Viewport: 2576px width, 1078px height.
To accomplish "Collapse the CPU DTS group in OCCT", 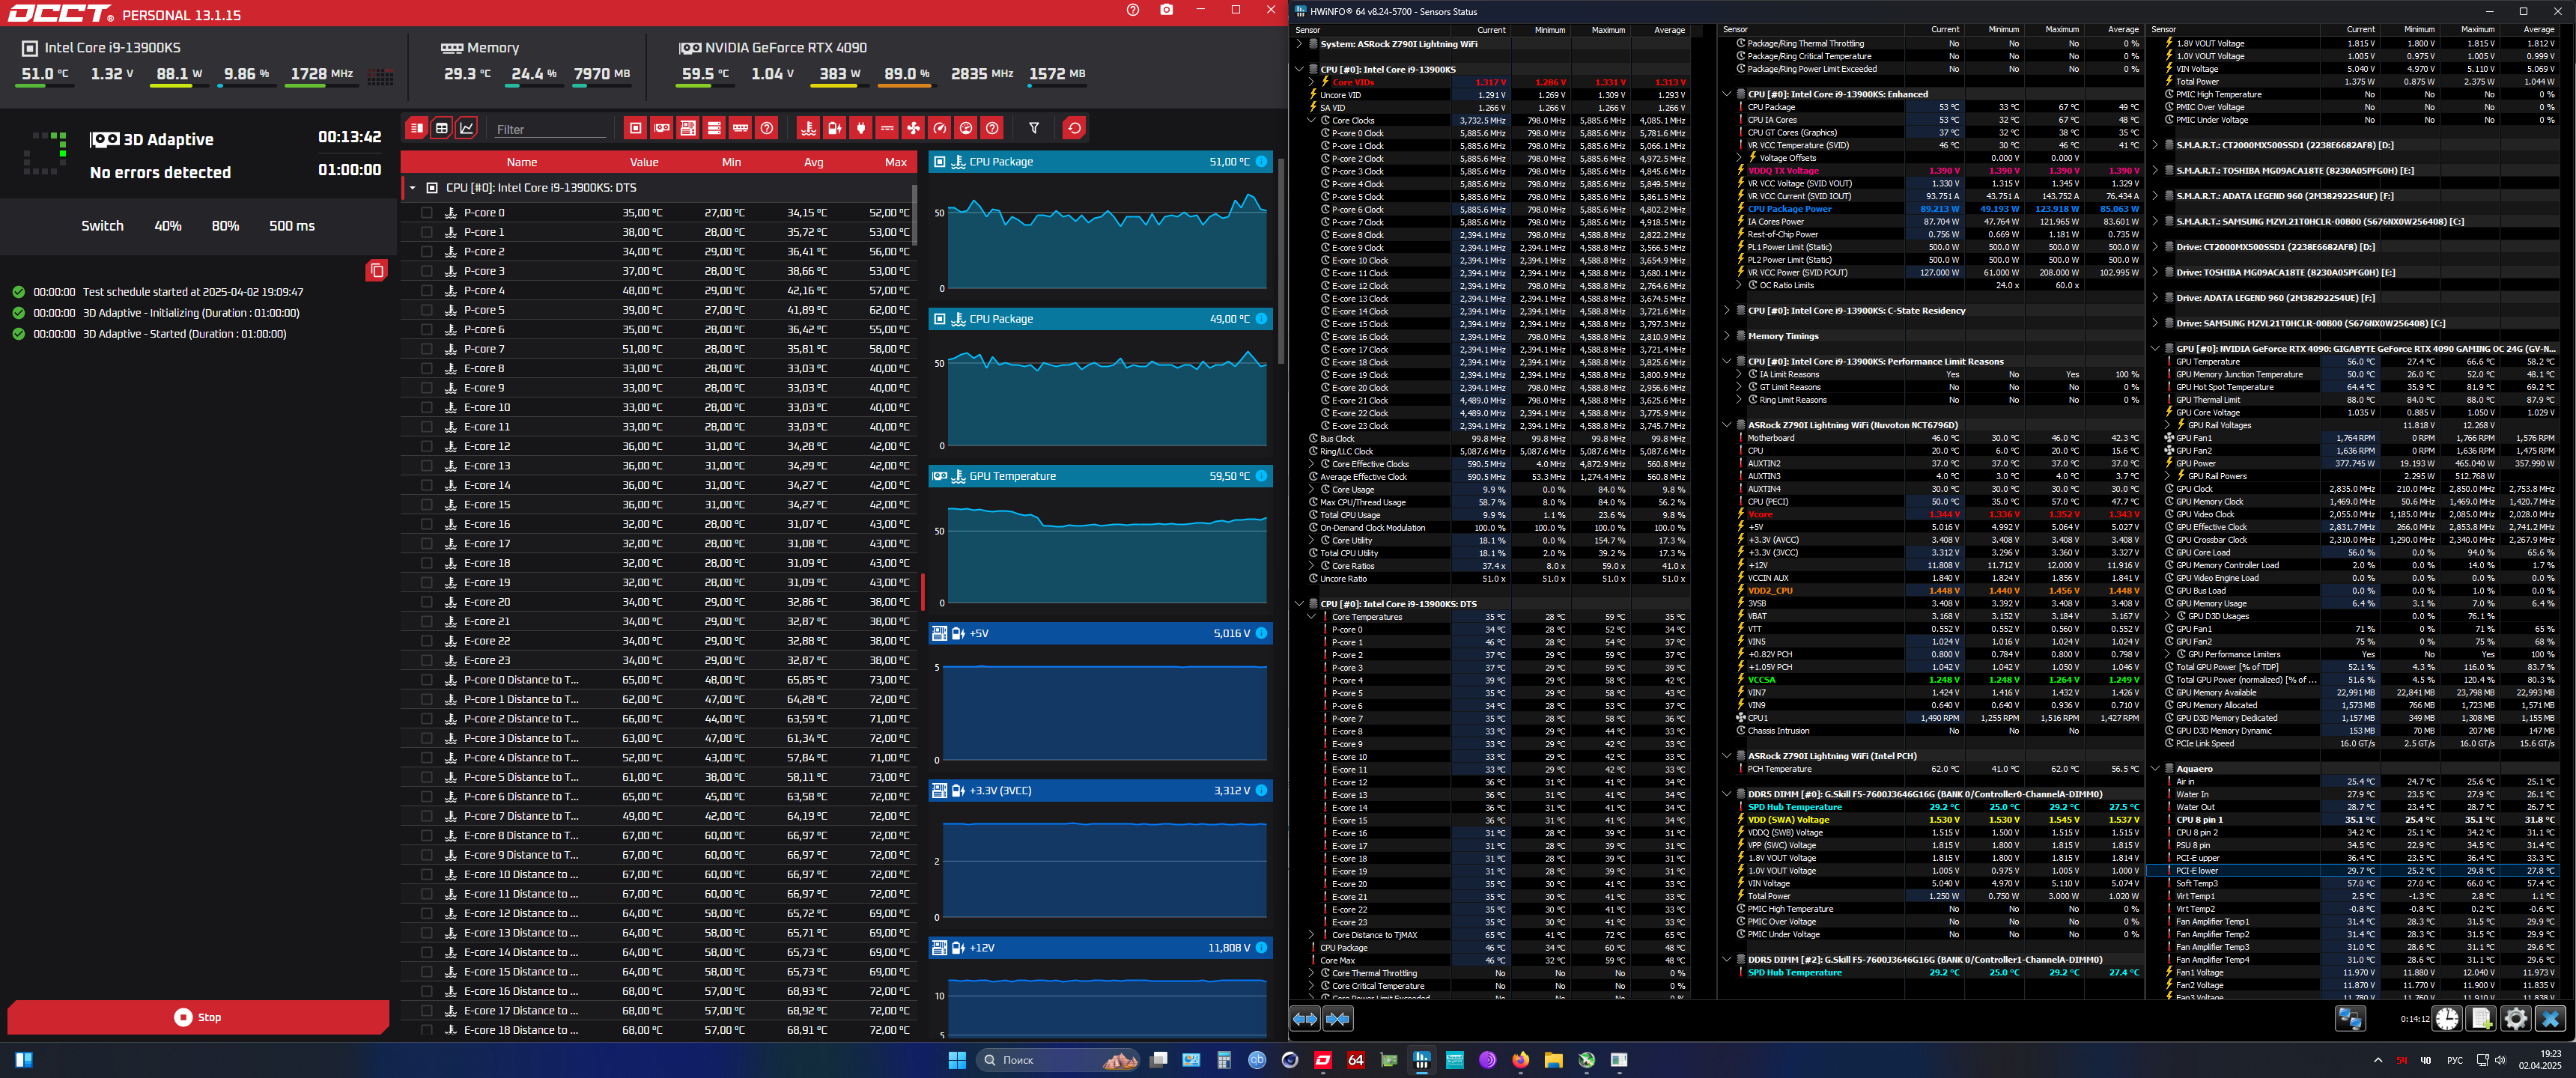I will click(x=413, y=188).
